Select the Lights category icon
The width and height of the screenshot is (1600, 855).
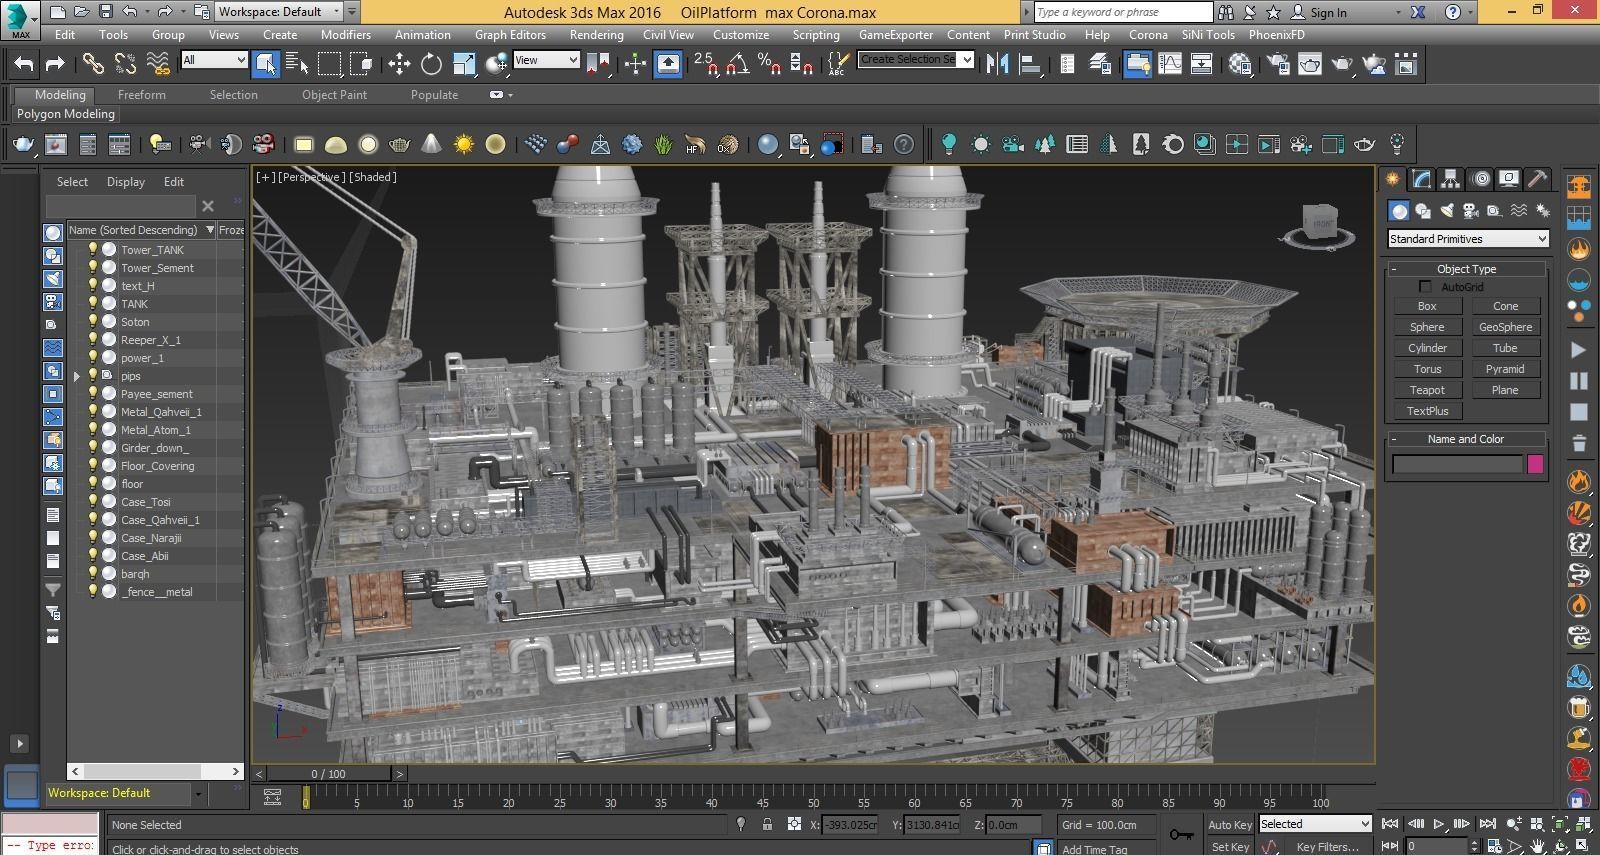(x=1447, y=211)
